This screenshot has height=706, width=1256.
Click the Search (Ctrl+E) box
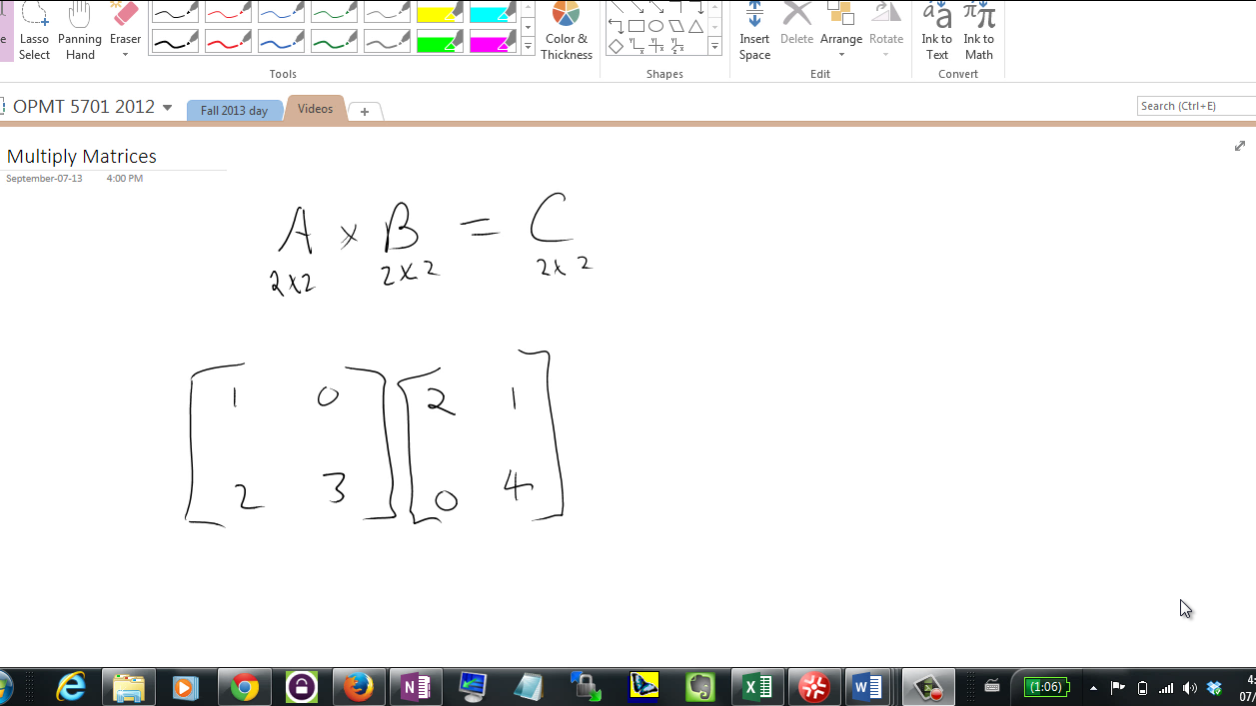pos(1195,106)
